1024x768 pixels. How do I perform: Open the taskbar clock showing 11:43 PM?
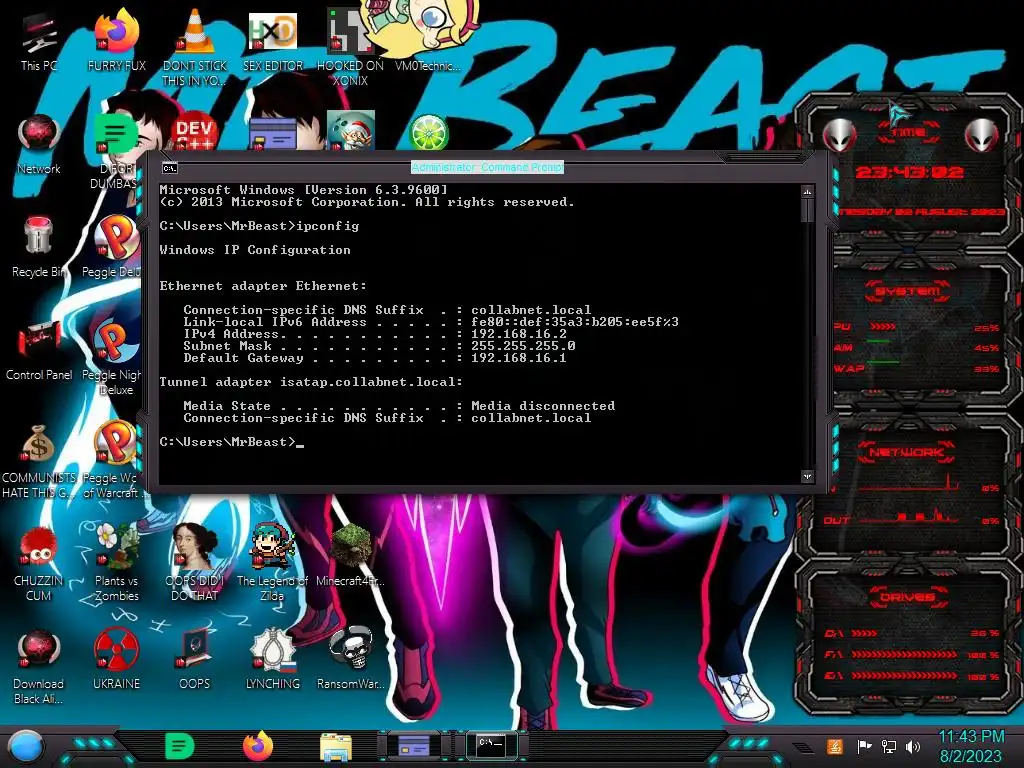click(971, 746)
